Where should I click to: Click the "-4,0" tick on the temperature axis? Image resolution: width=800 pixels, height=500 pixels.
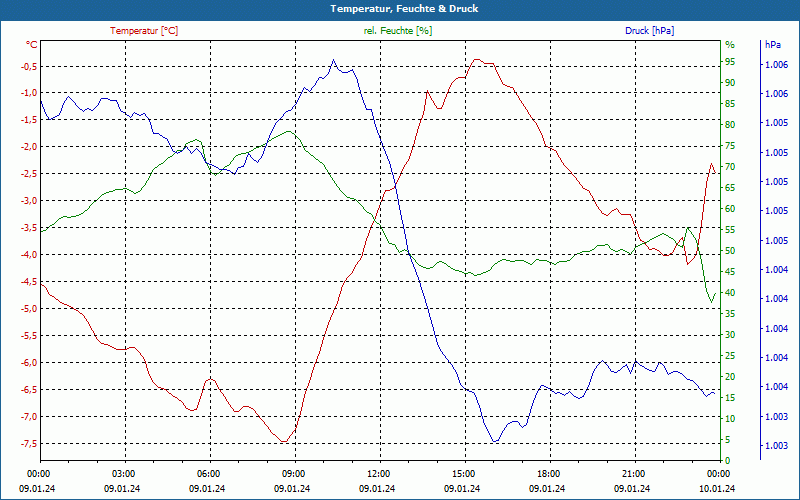(29, 255)
